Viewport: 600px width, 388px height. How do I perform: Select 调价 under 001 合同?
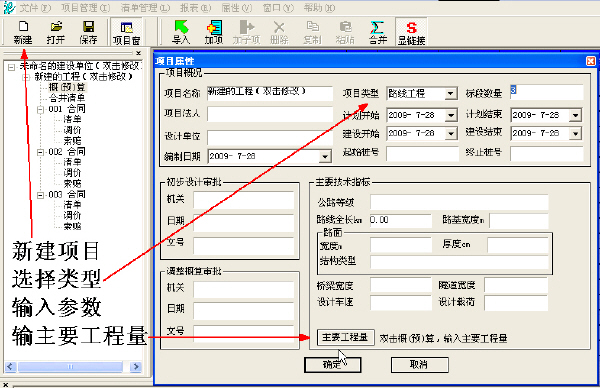72,130
